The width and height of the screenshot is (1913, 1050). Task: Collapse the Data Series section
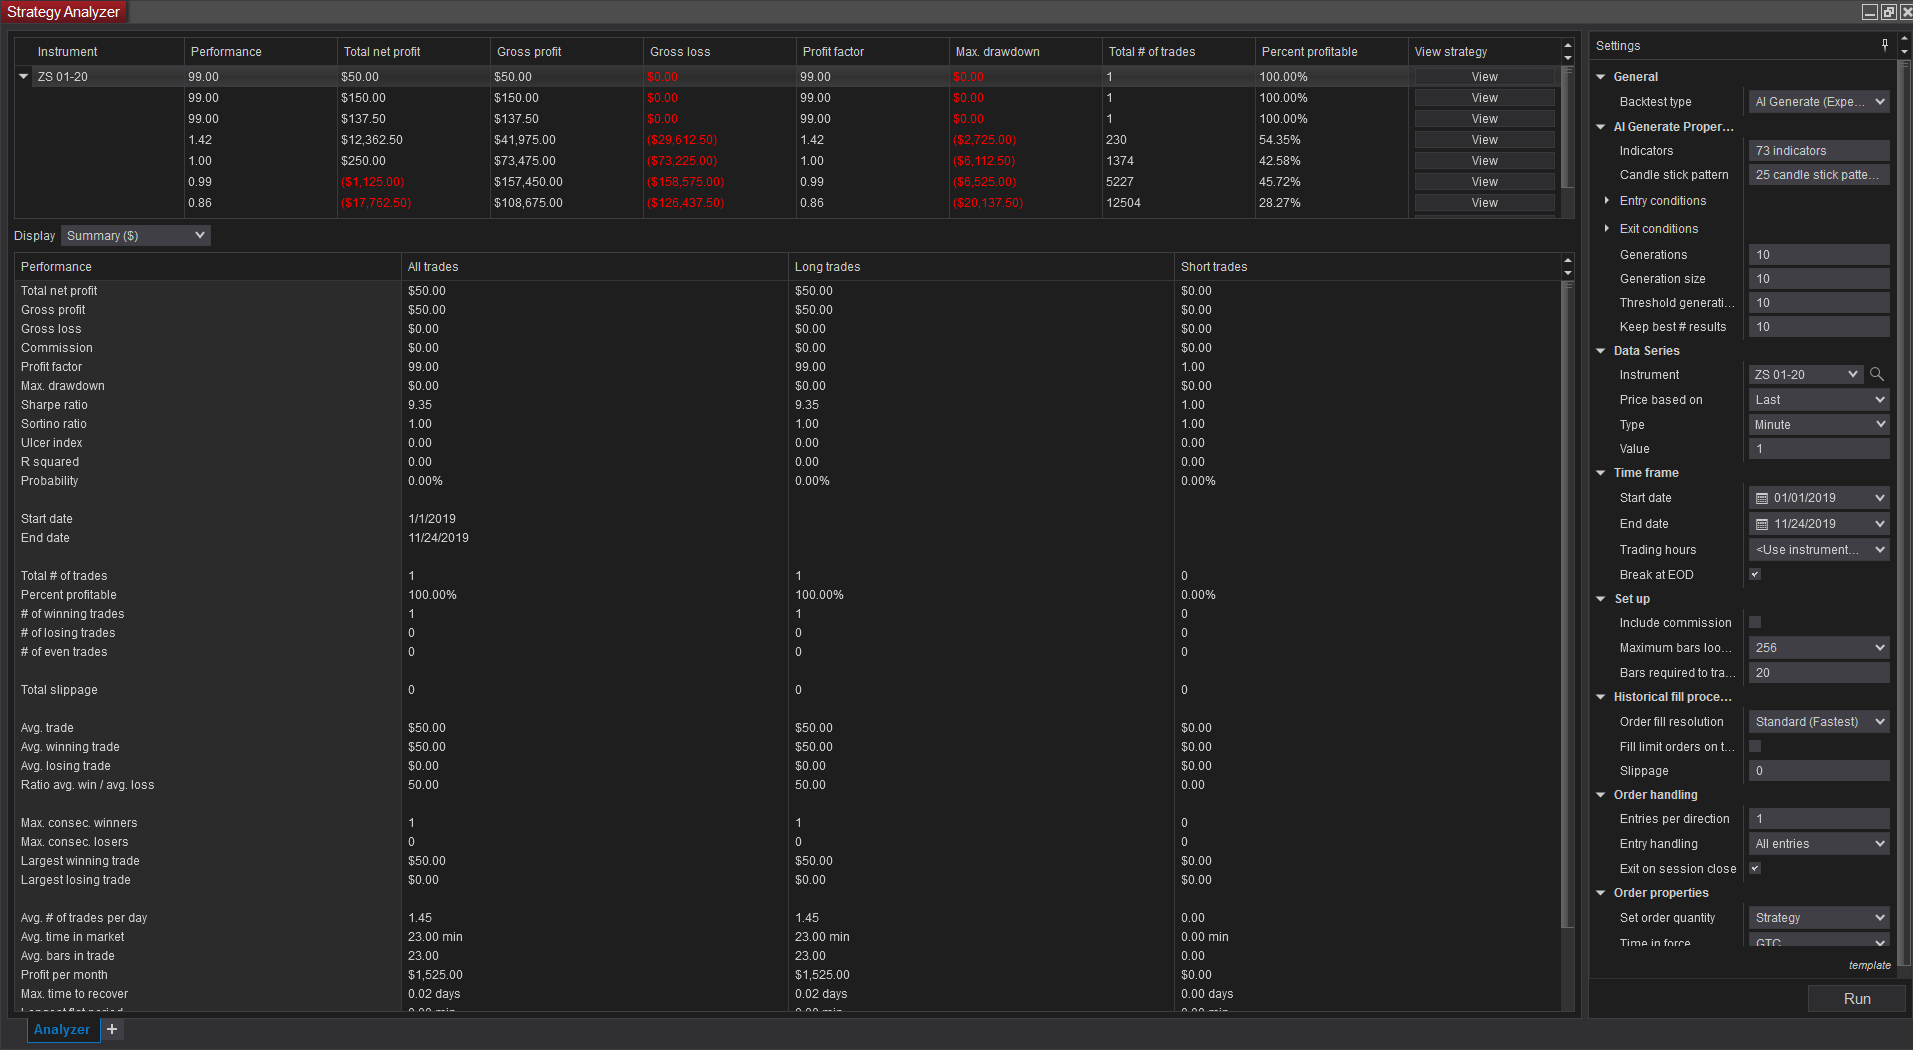[1601, 351]
